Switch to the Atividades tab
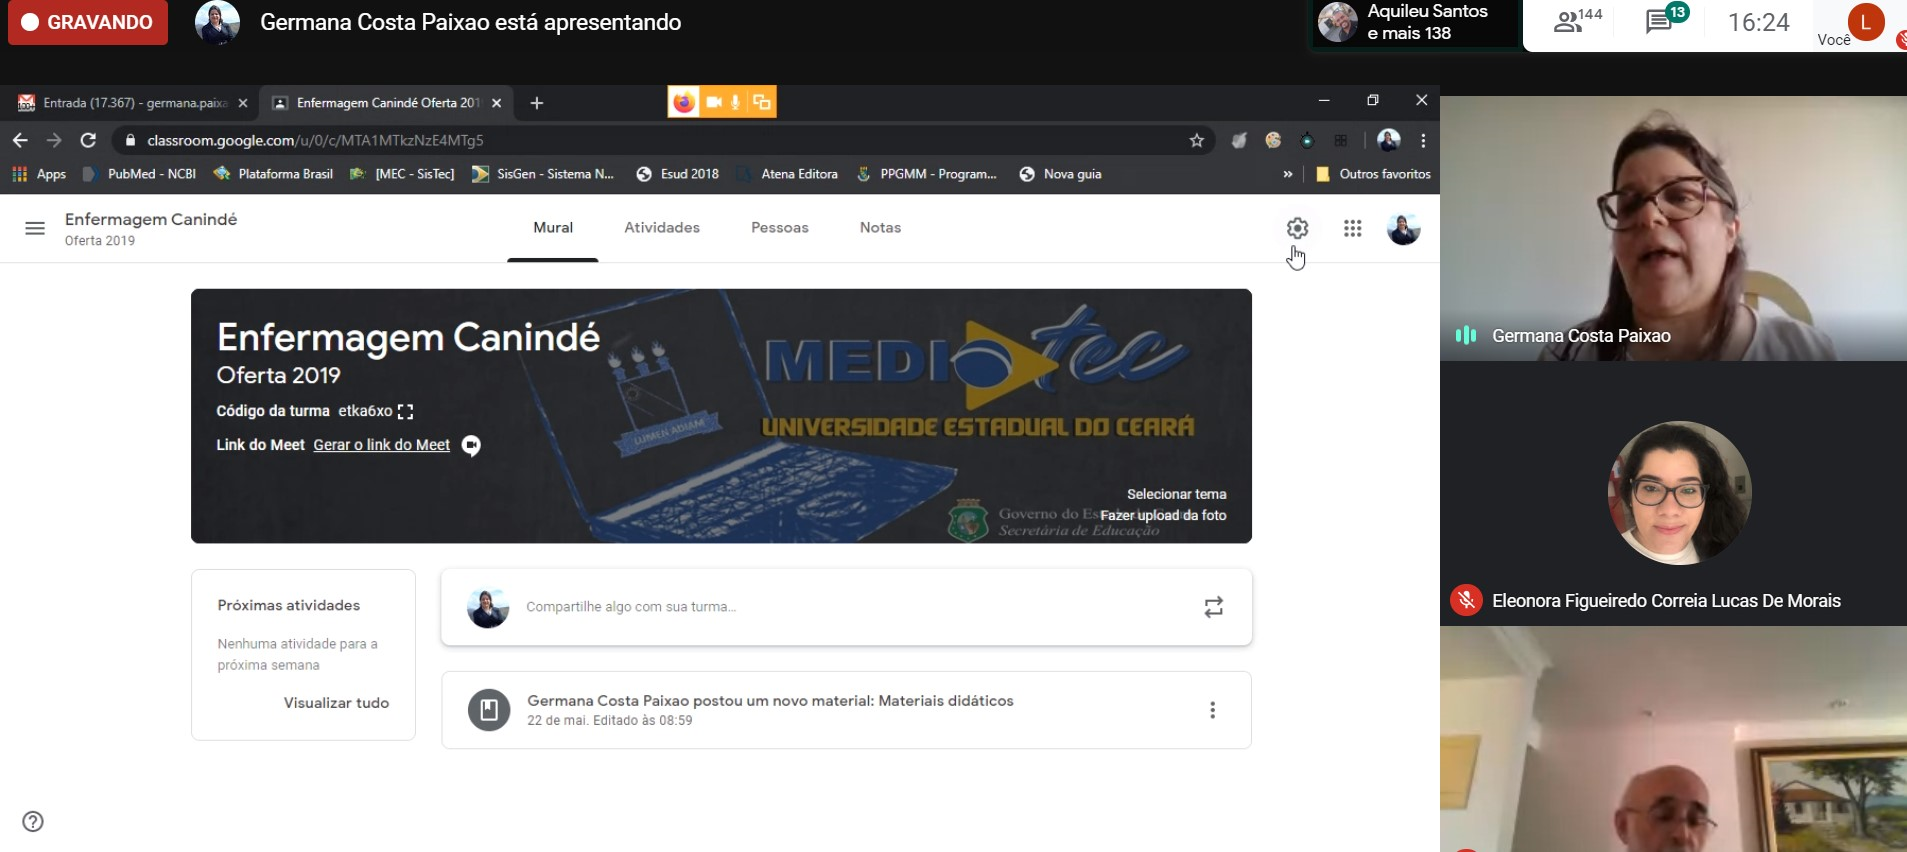 (662, 228)
